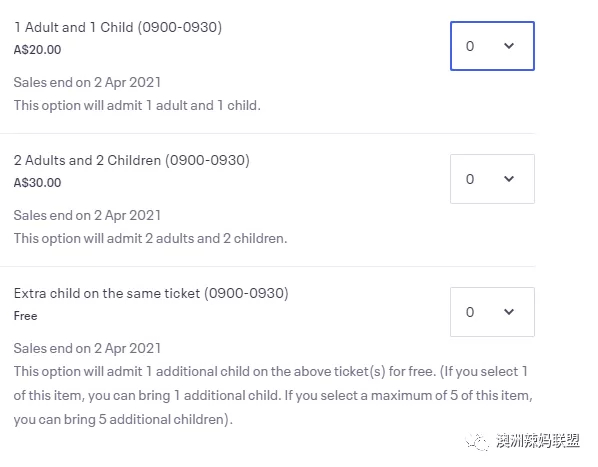Click the chevron arrow beside the Free ticket
This screenshot has height=467, width=598.
(x=509, y=312)
